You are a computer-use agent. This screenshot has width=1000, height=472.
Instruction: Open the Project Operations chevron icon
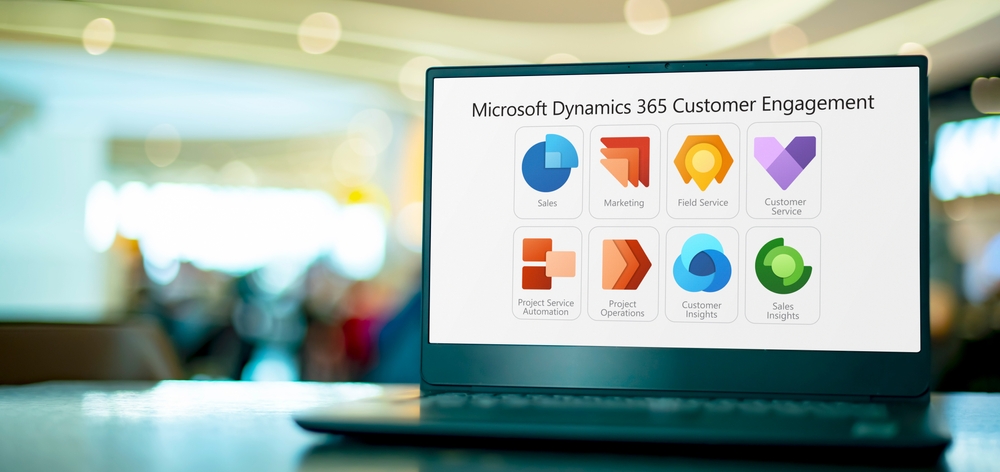[626, 264]
